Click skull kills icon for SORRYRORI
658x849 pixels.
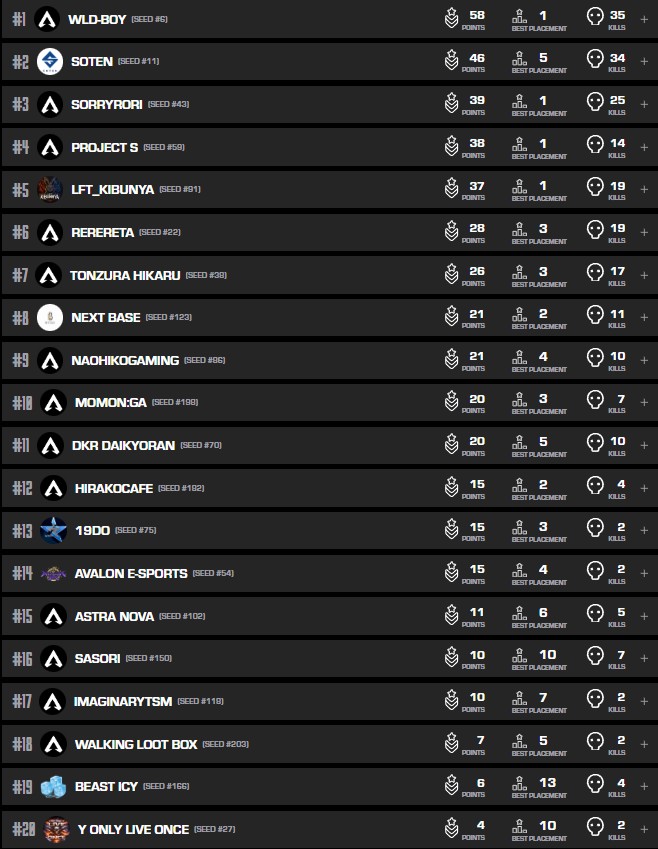click(x=595, y=103)
